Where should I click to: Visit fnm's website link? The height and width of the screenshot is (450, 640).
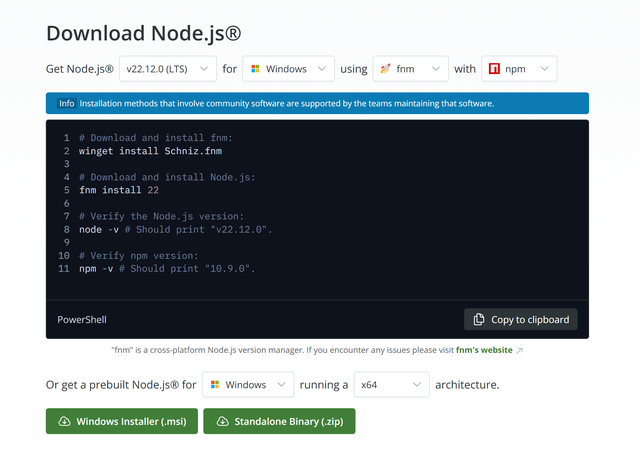pyautogui.click(x=484, y=350)
